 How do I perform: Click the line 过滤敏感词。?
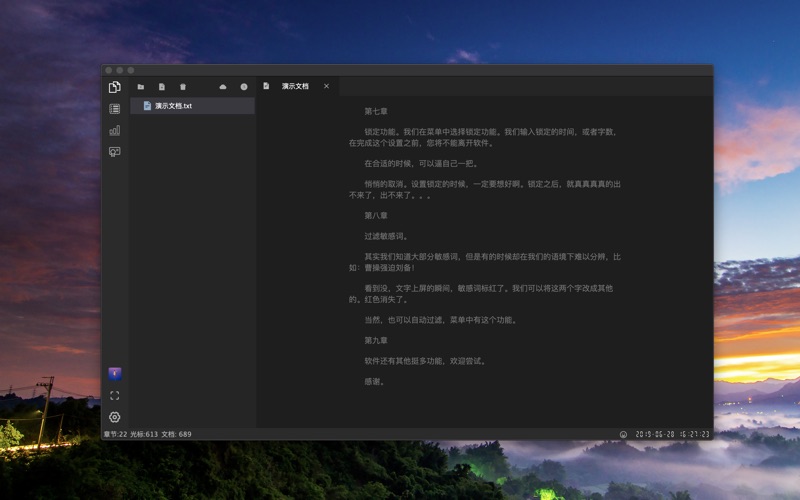[x=386, y=236]
